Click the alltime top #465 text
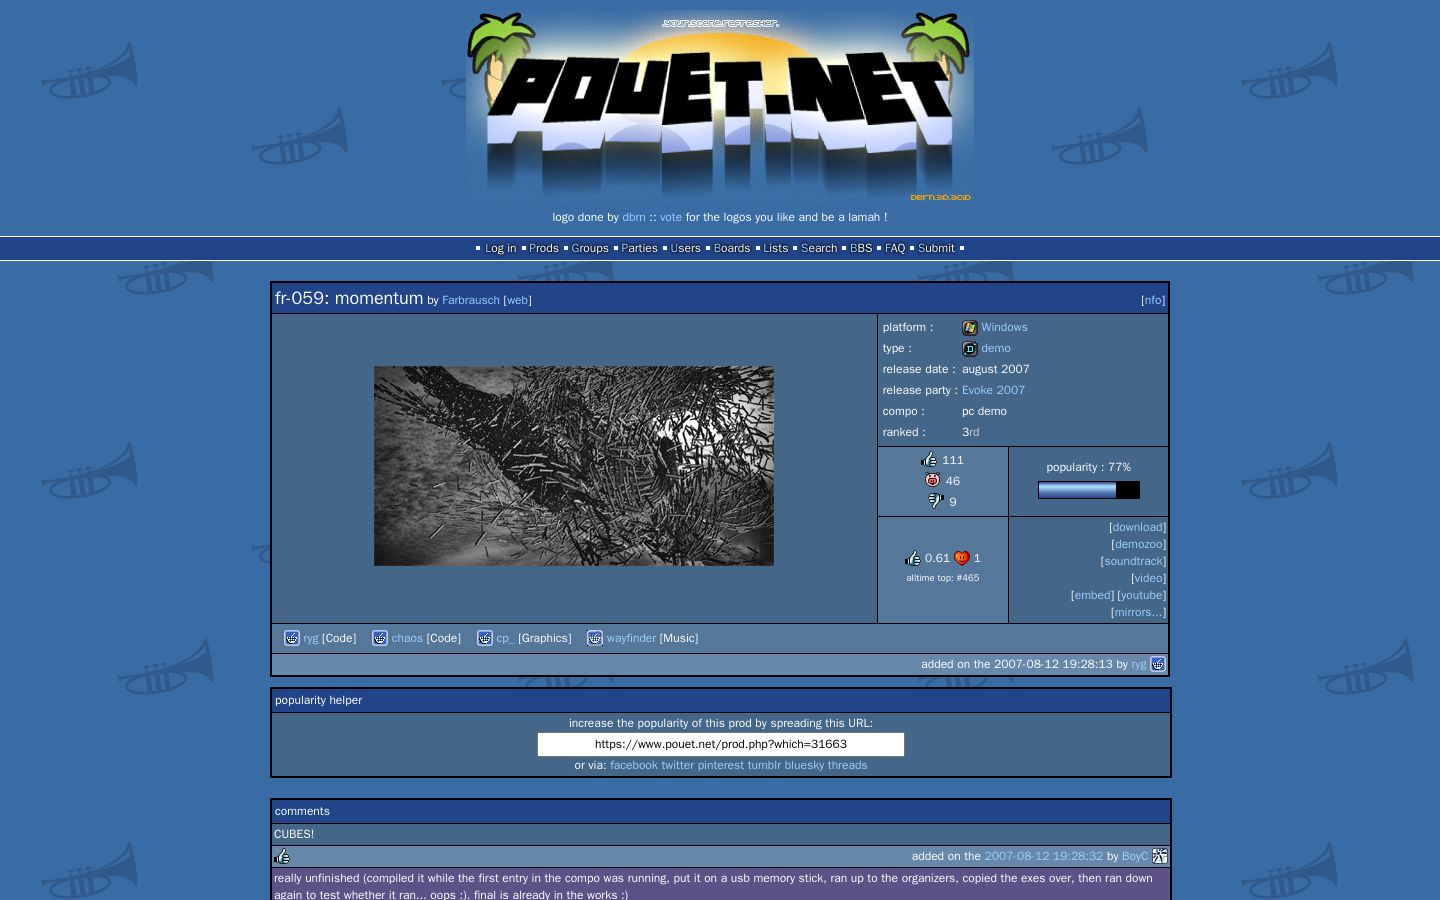1440x900 pixels. [x=943, y=578]
